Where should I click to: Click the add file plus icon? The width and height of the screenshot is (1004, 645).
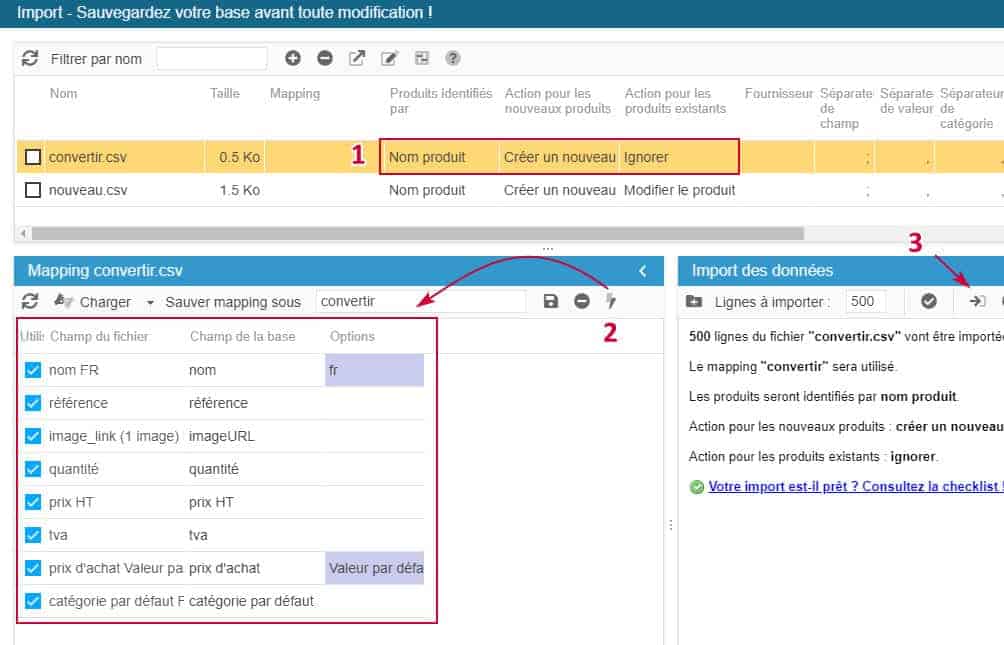[293, 59]
